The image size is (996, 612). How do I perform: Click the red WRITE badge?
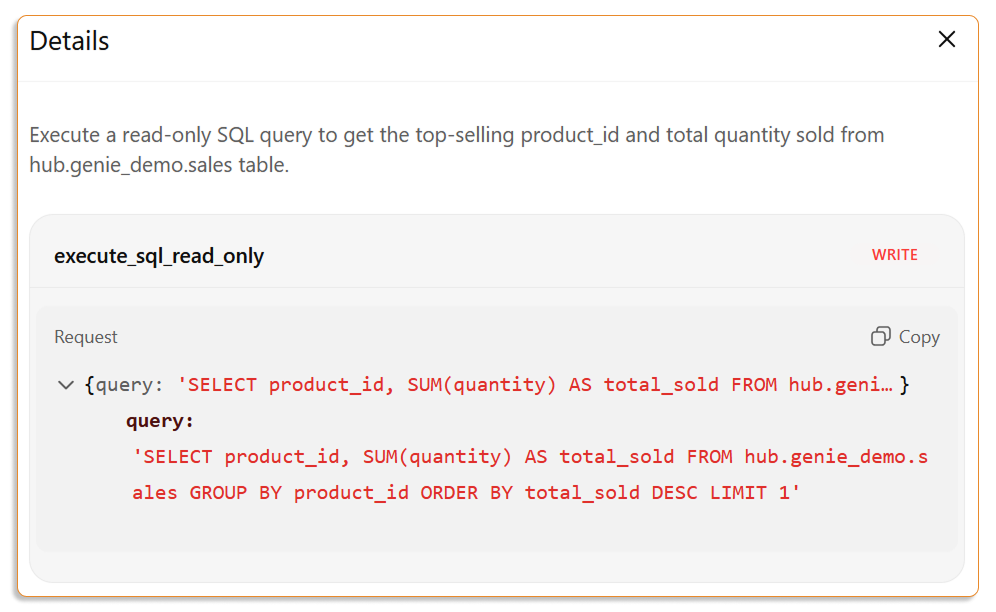tap(894, 255)
